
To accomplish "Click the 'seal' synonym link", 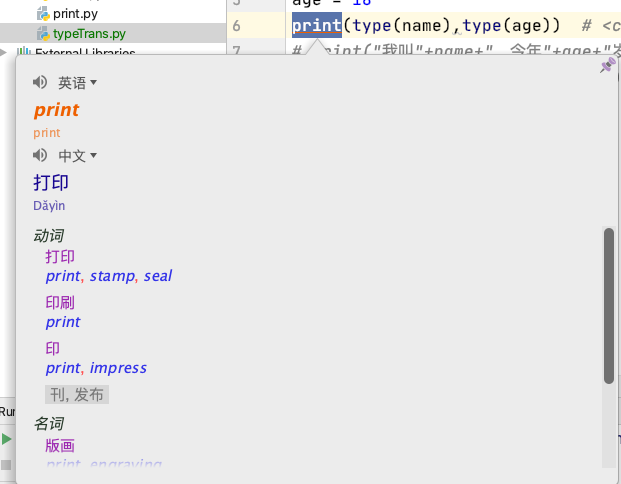I will pos(158,276).
